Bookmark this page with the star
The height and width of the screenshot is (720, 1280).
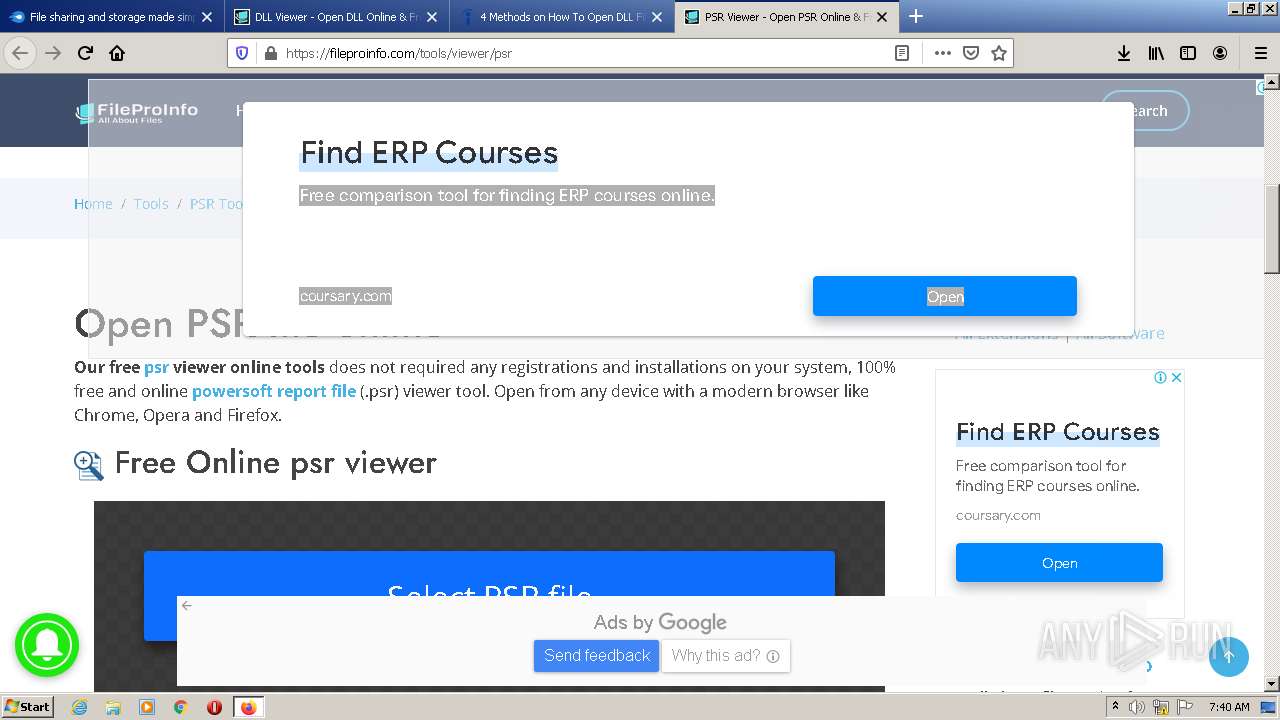[998, 53]
